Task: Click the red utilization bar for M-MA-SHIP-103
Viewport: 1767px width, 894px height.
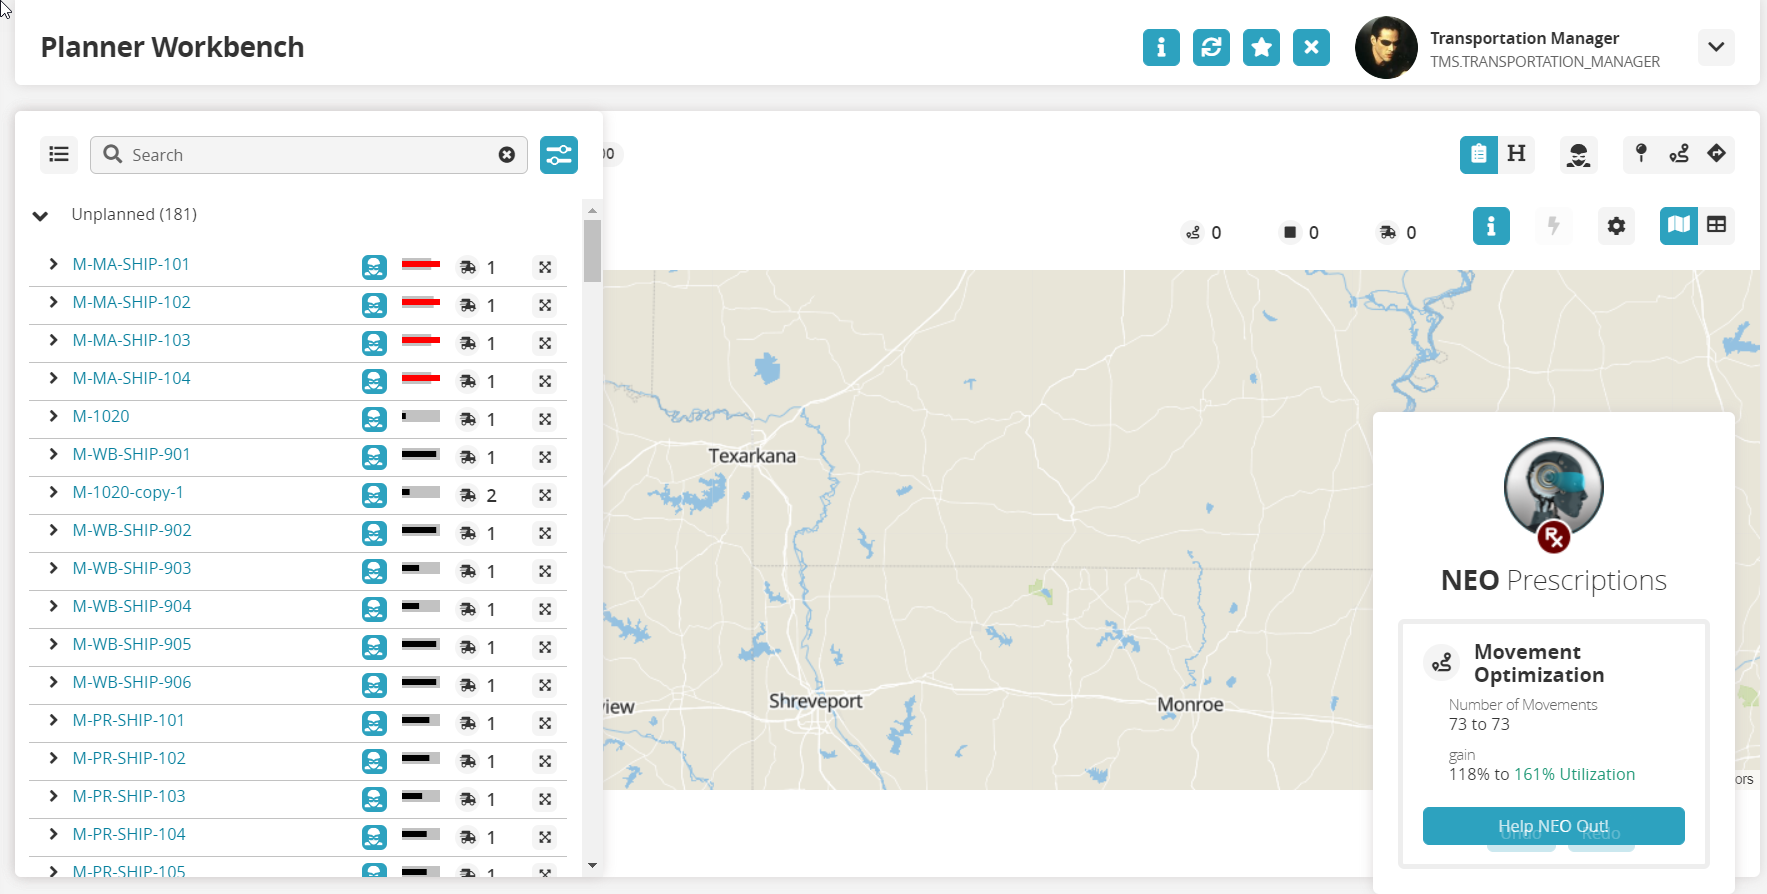Action: (x=420, y=340)
